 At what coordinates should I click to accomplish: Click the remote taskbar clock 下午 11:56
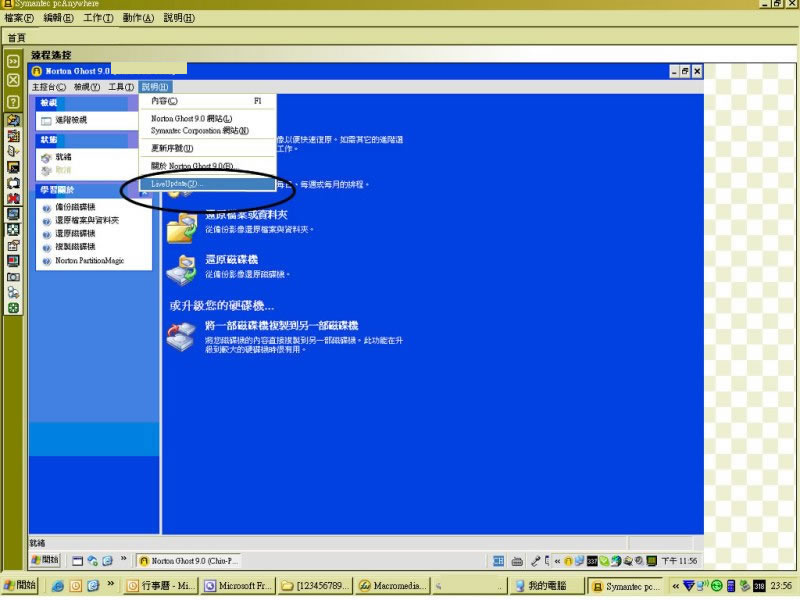[679, 561]
